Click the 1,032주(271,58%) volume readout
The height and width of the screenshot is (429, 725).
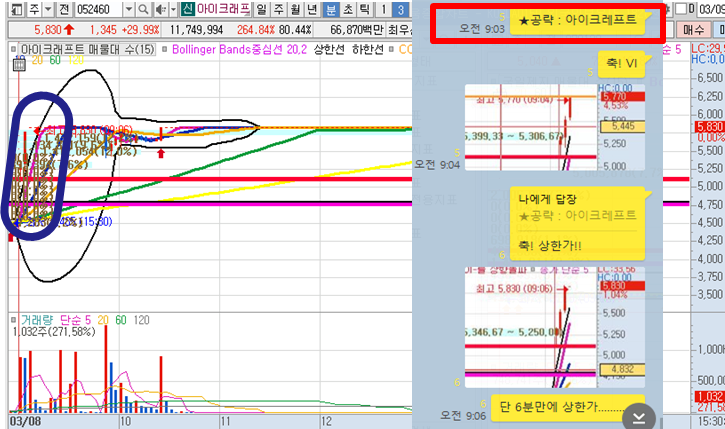click(x=54, y=331)
